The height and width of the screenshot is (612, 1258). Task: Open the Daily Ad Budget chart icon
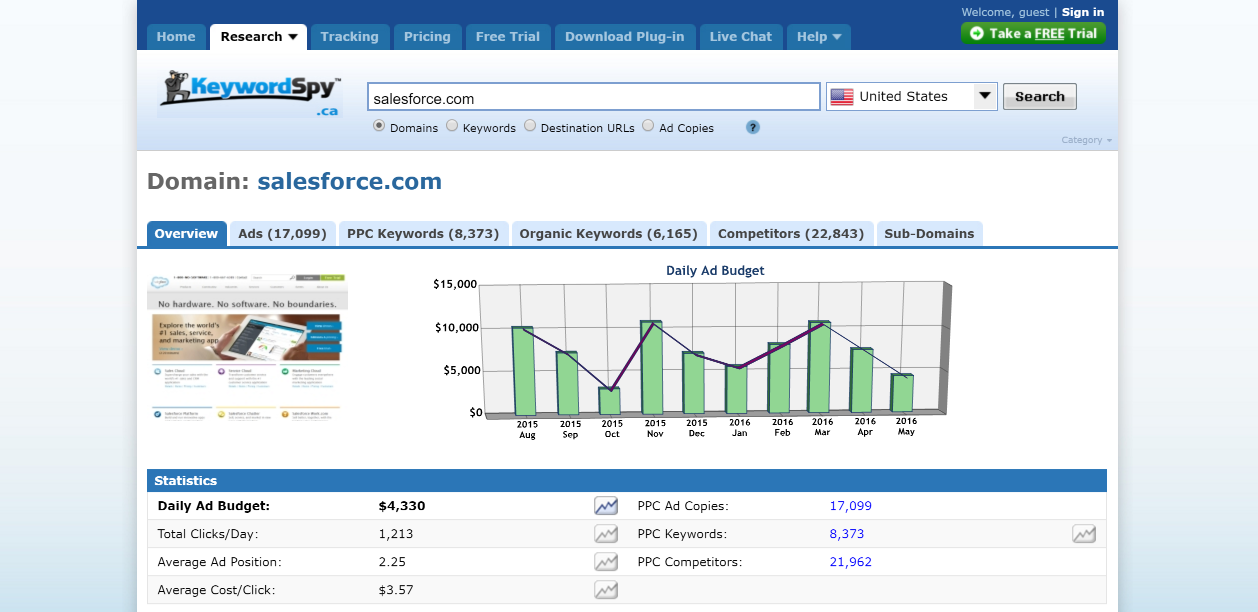pos(606,506)
